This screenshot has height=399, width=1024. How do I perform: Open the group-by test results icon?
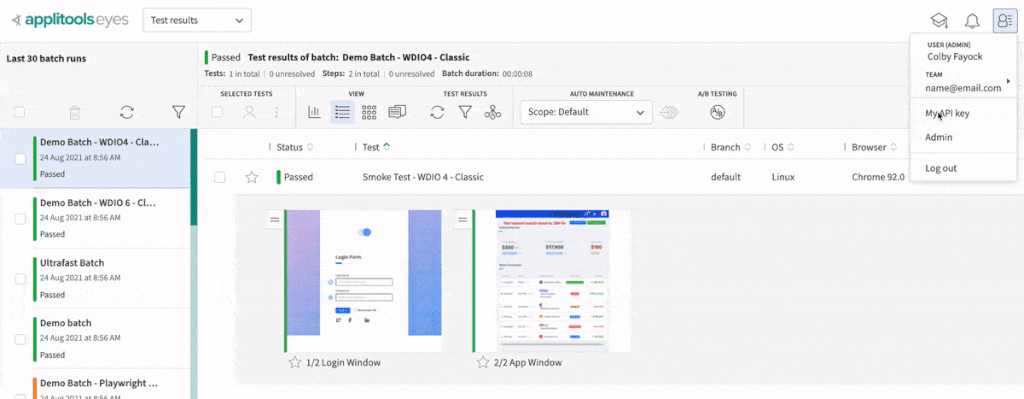point(492,112)
